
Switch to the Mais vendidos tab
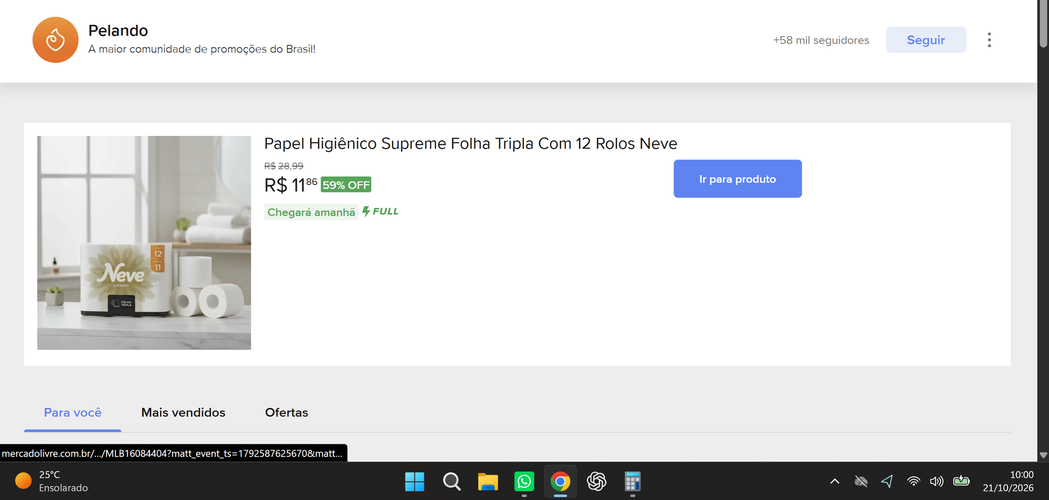point(183,412)
